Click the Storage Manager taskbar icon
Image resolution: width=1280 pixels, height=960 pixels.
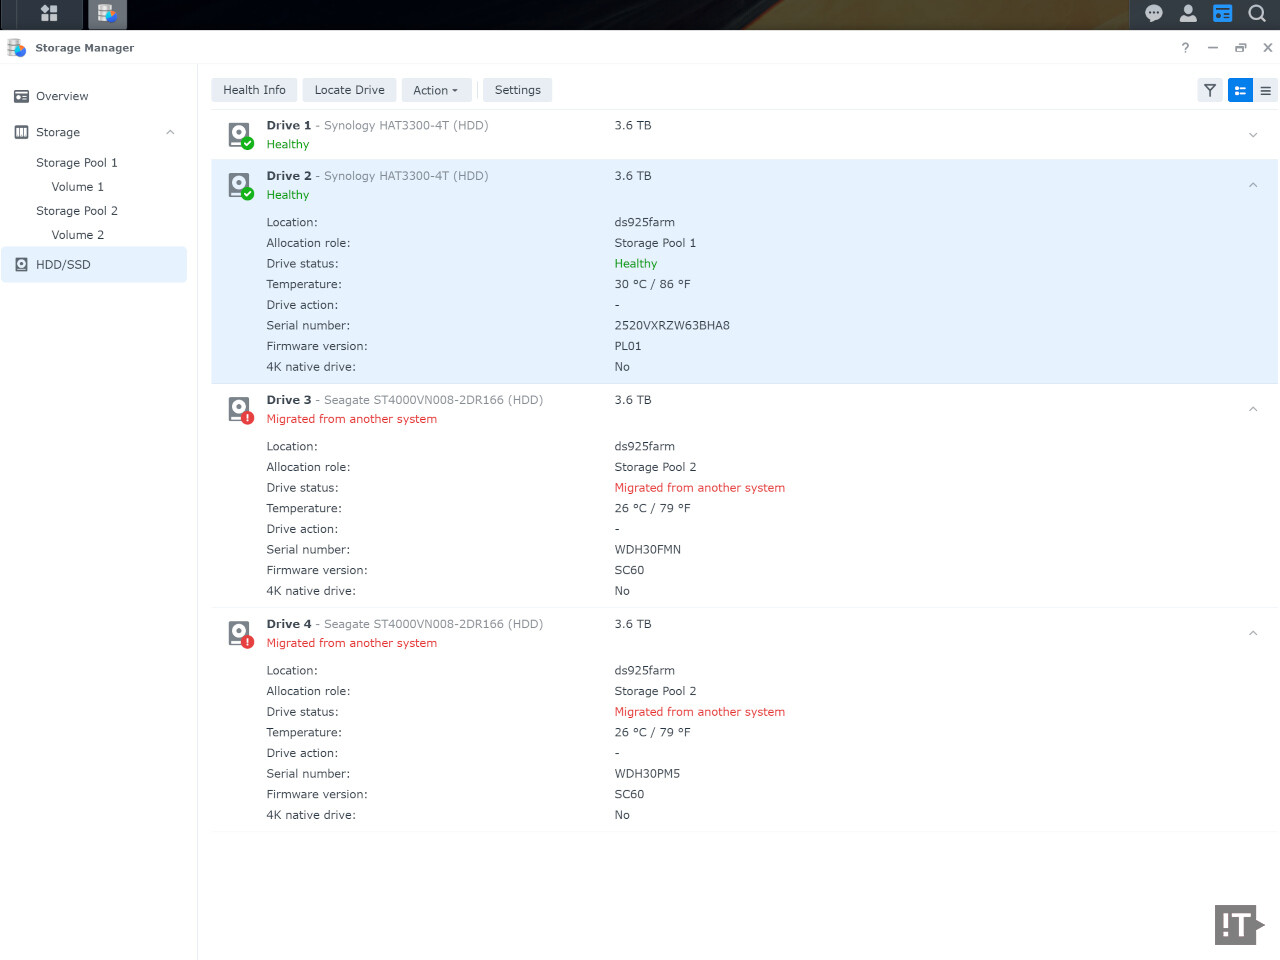coord(107,14)
